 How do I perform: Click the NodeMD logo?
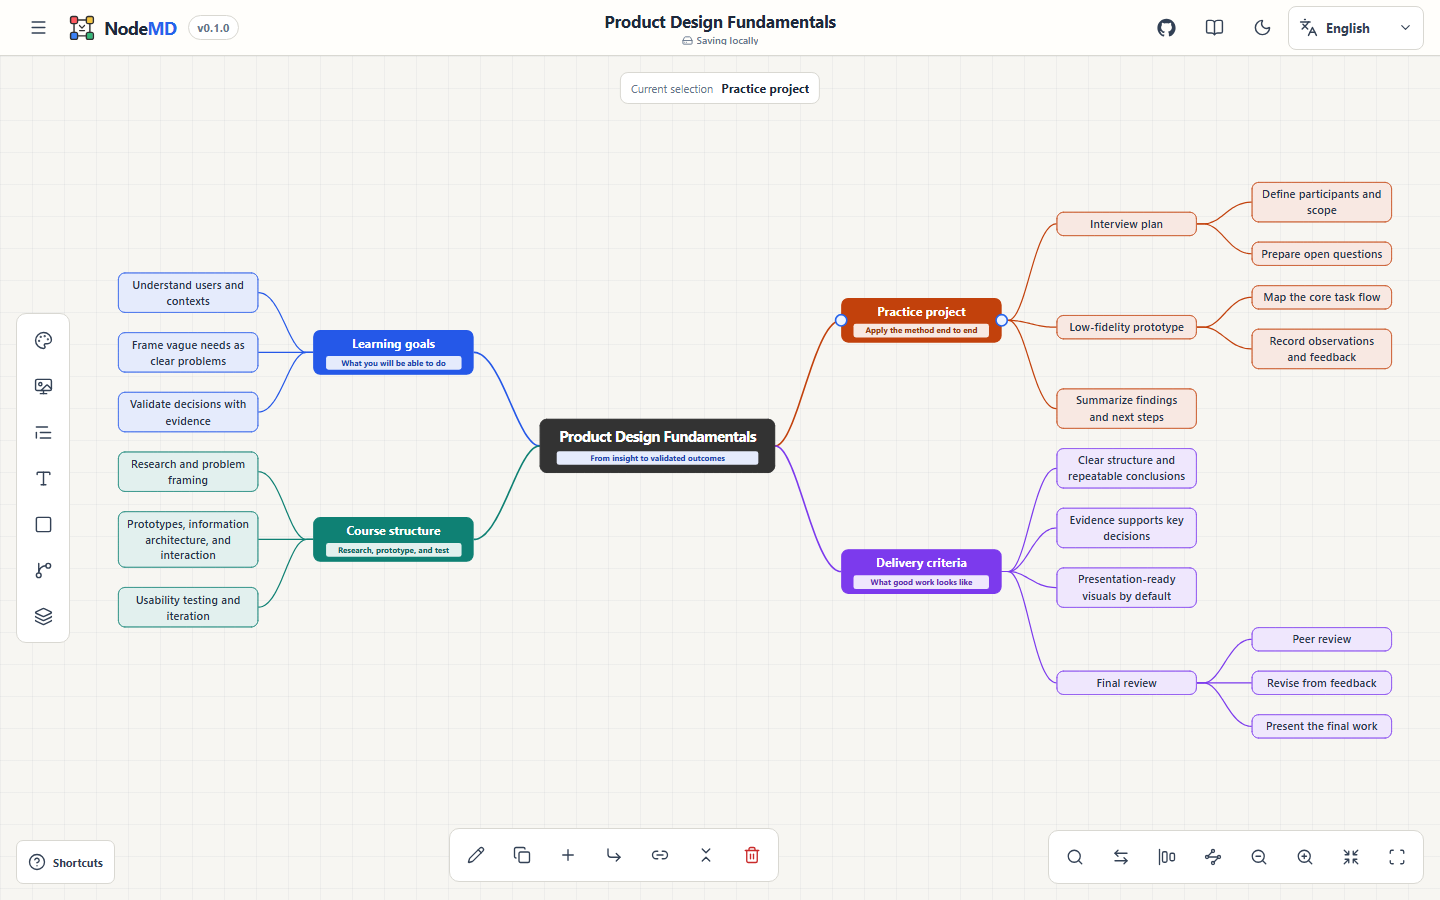pos(122,28)
